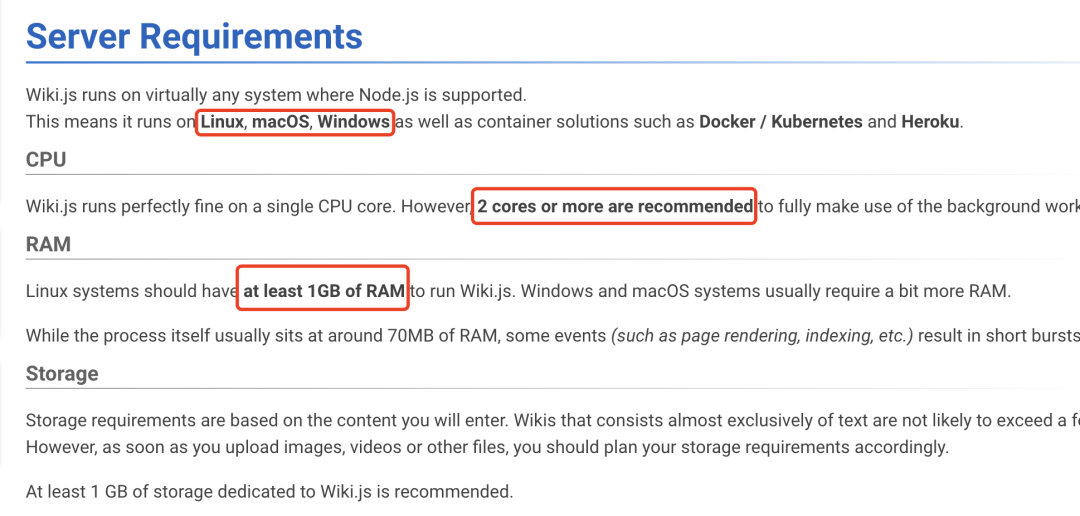Click the sentence mentioning Node.js is supported
Image resolution: width=1080 pixels, height=516 pixels.
click(275, 96)
